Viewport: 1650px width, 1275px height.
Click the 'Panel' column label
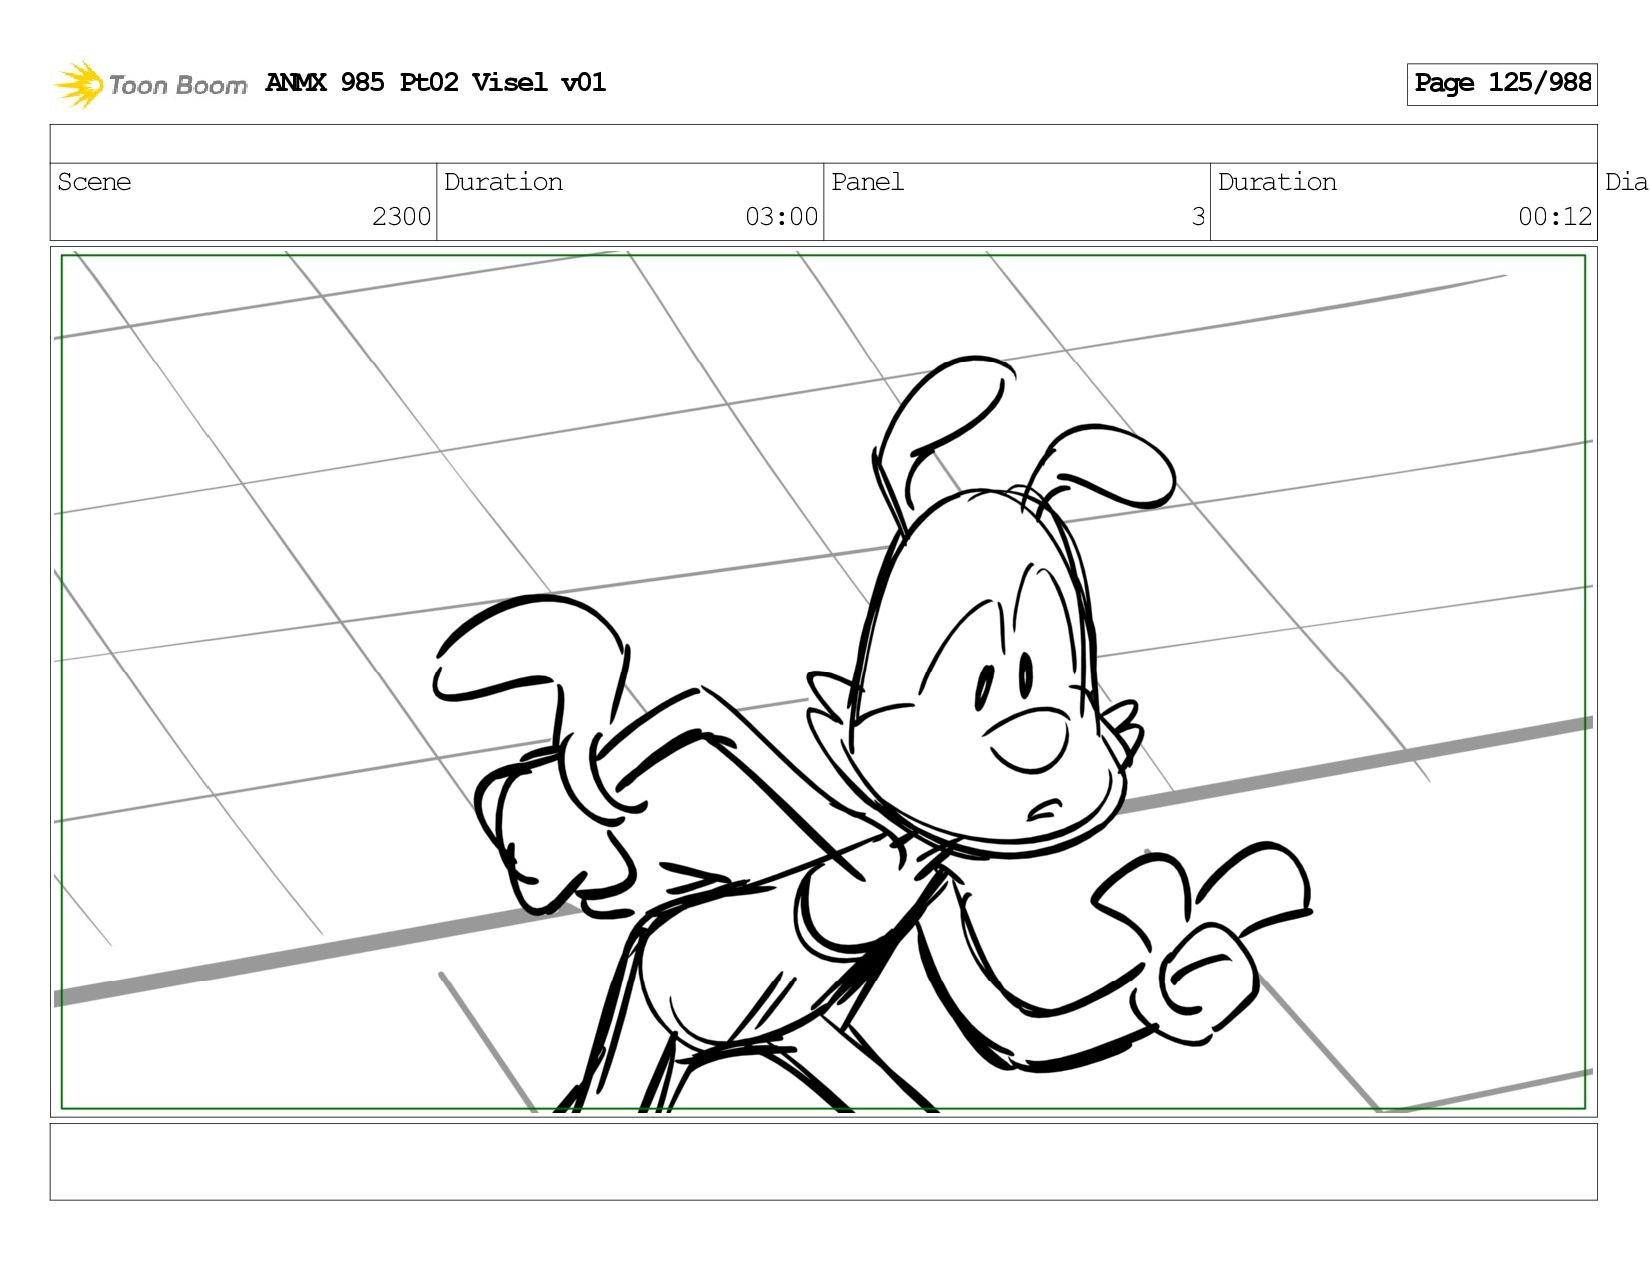click(x=867, y=182)
